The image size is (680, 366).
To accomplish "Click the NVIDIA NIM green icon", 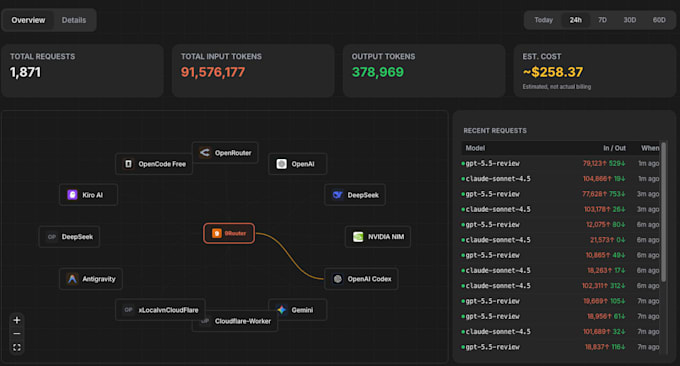I will [x=358, y=237].
